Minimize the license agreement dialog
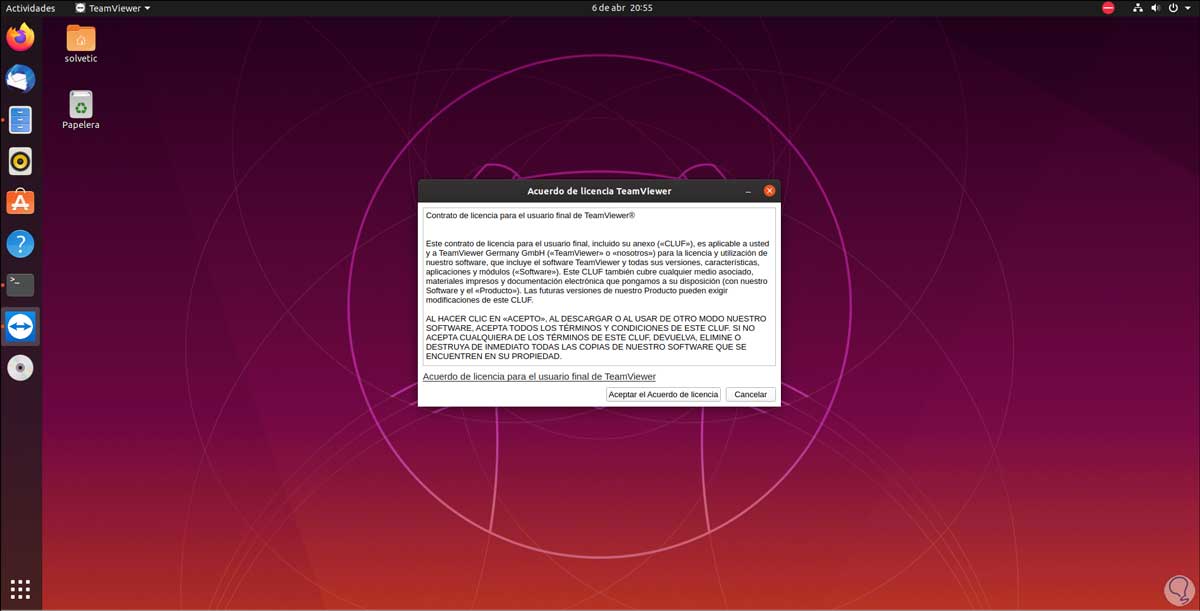 tap(748, 191)
